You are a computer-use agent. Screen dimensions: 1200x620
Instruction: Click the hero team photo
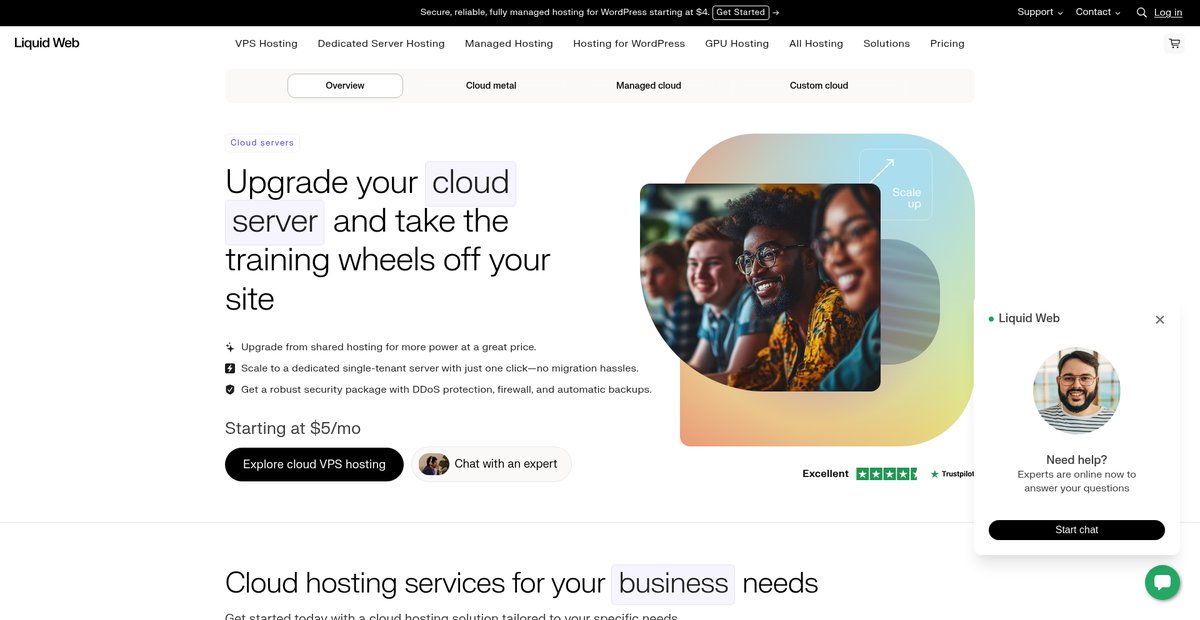[760, 287]
